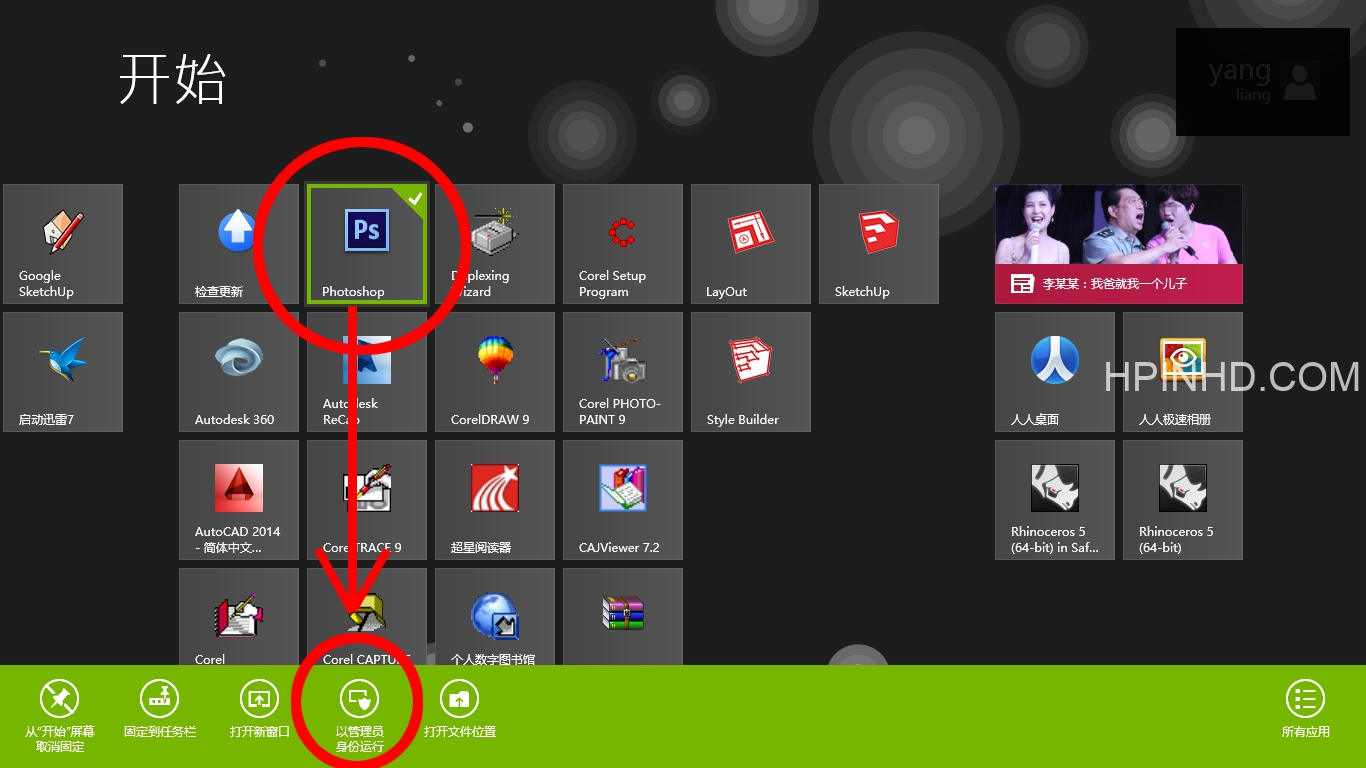This screenshot has height=768, width=1366.
Task: Open the Google SketchUp tile
Action: click(x=63, y=244)
